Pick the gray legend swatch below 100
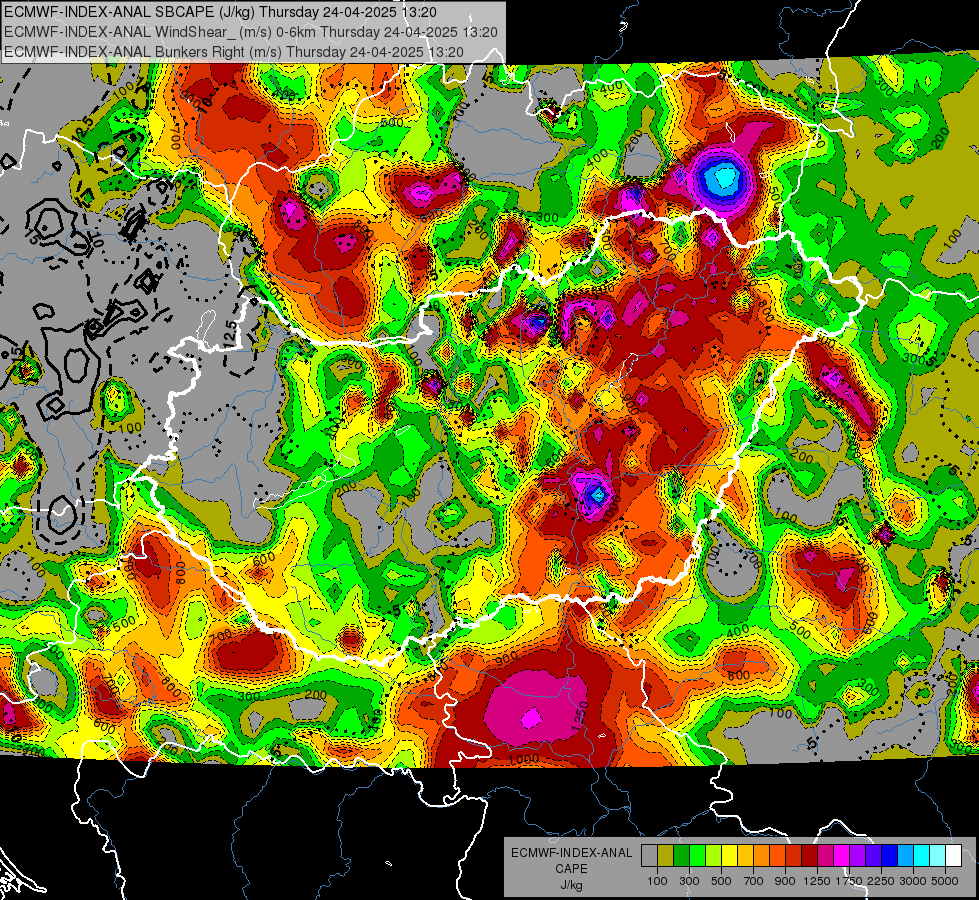The image size is (979, 900). point(649,856)
